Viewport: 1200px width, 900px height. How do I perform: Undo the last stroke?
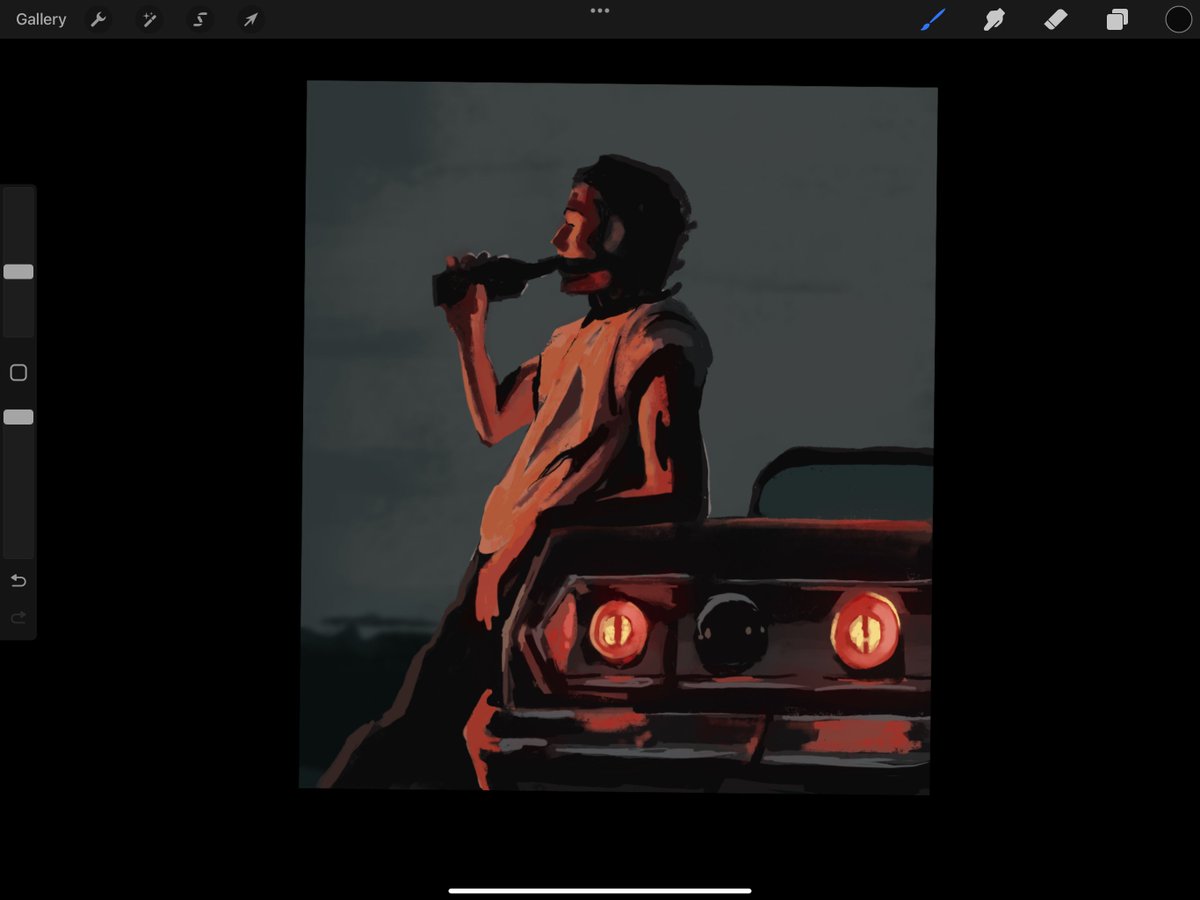click(x=18, y=581)
